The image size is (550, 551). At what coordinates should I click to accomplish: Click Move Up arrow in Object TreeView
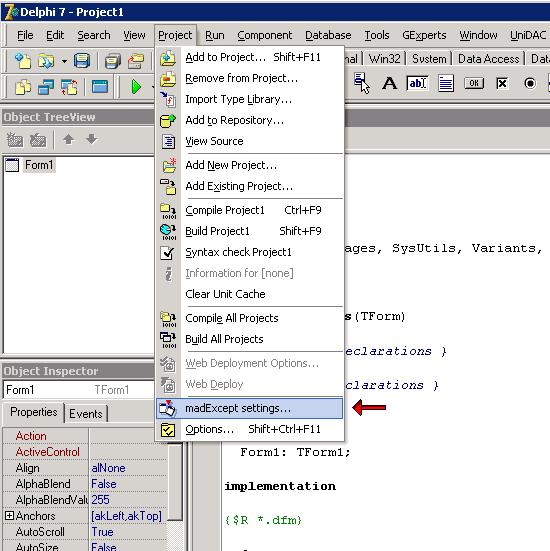[x=69, y=140]
